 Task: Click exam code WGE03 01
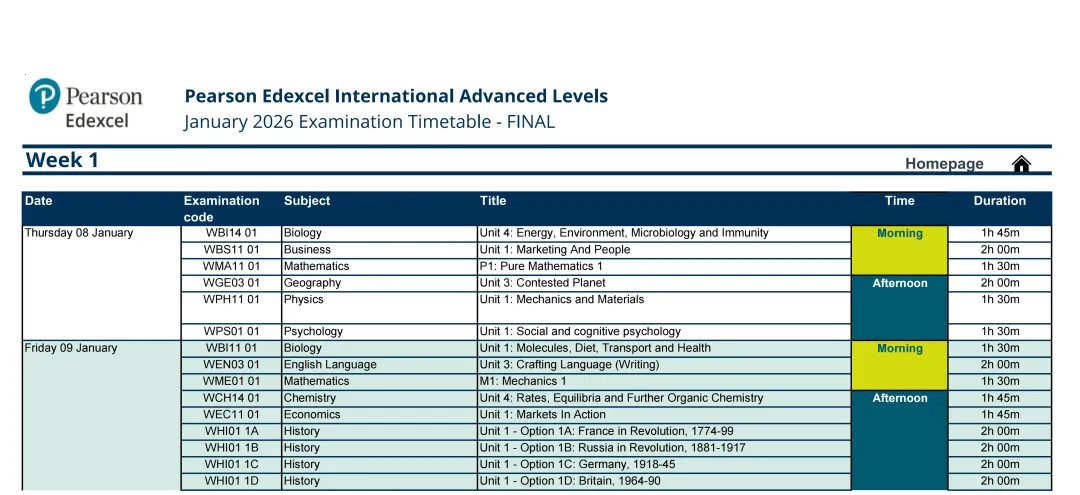pyautogui.click(x=231, y=283)
